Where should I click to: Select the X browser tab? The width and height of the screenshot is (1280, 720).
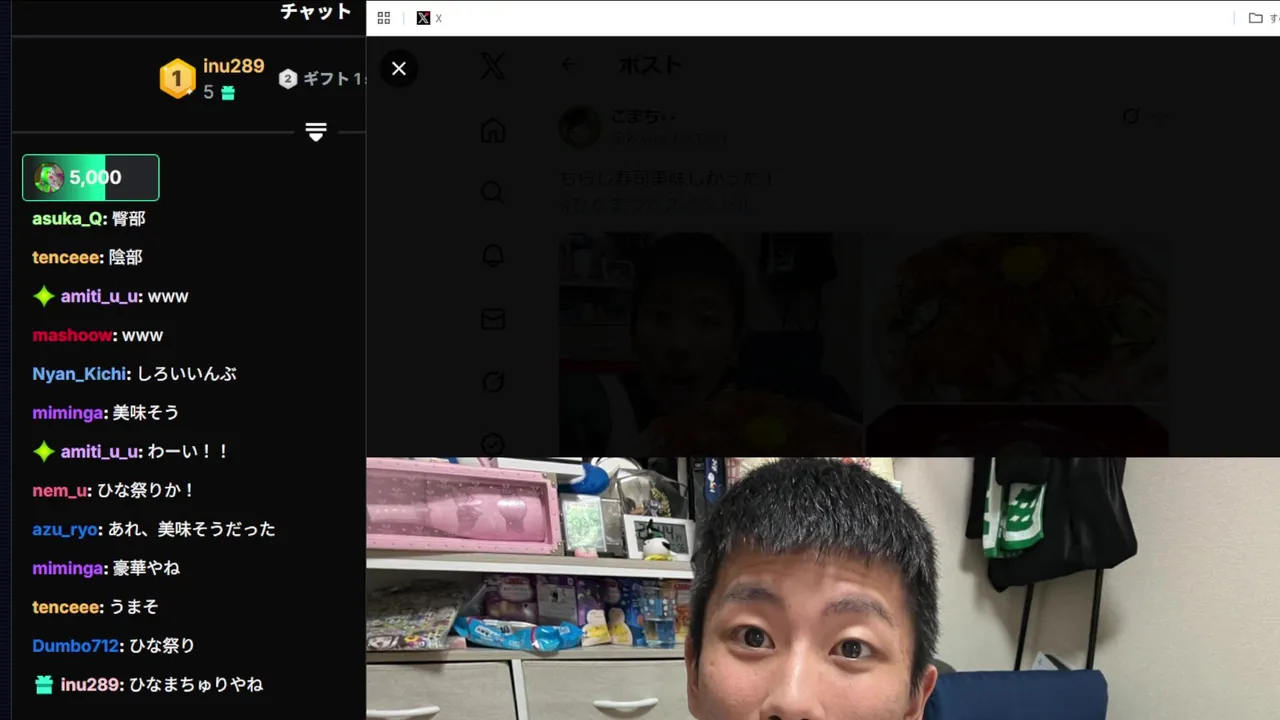430,18
